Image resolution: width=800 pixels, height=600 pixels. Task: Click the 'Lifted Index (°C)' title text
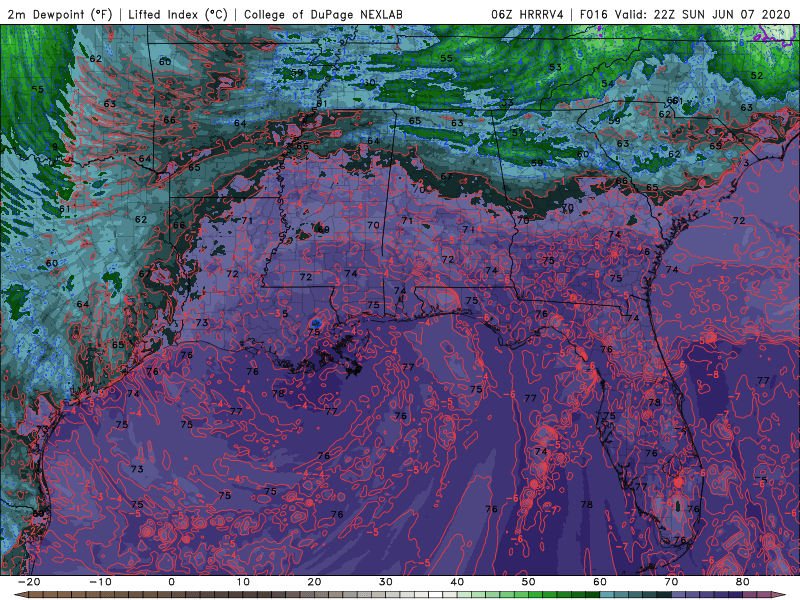(x=178, y=14)
